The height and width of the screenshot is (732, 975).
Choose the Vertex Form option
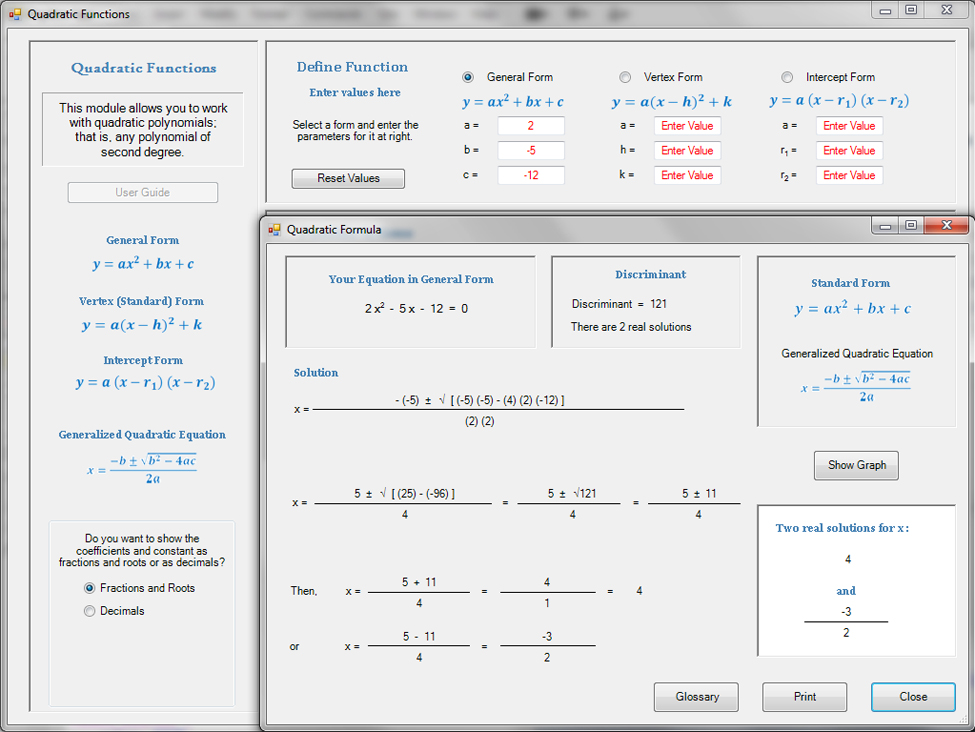pos(625,77)
